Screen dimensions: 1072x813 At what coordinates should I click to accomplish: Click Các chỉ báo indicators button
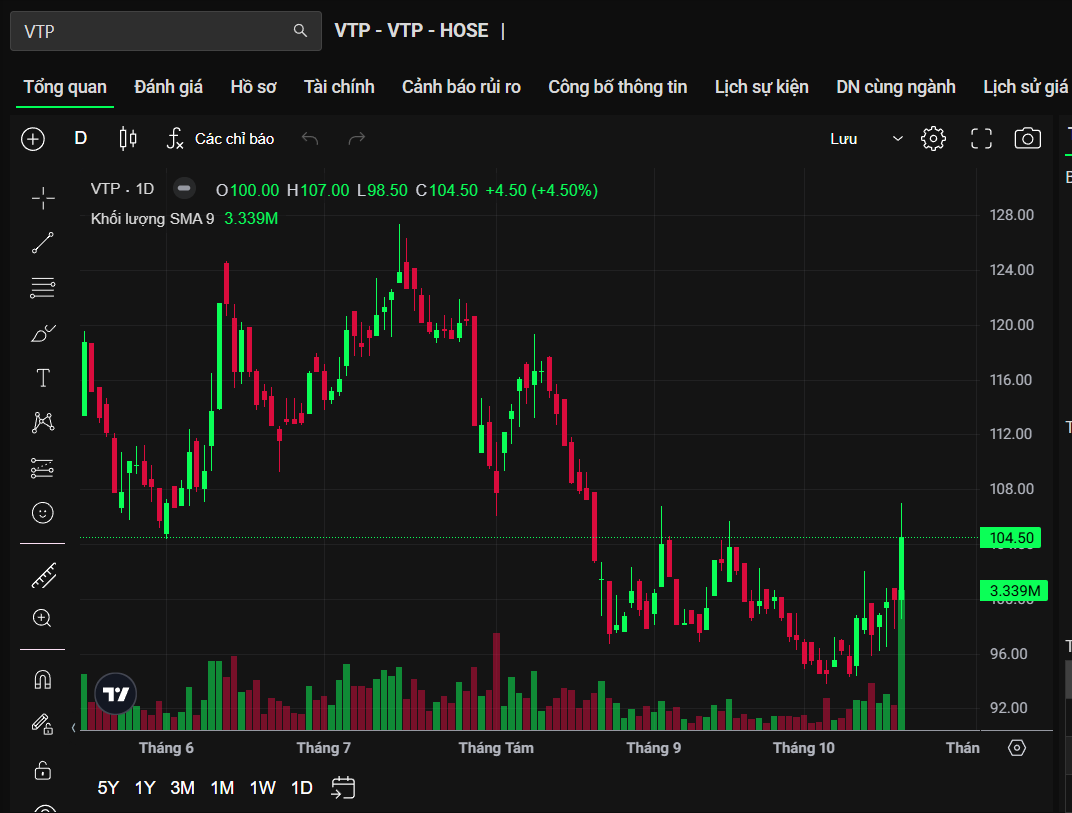220,139
